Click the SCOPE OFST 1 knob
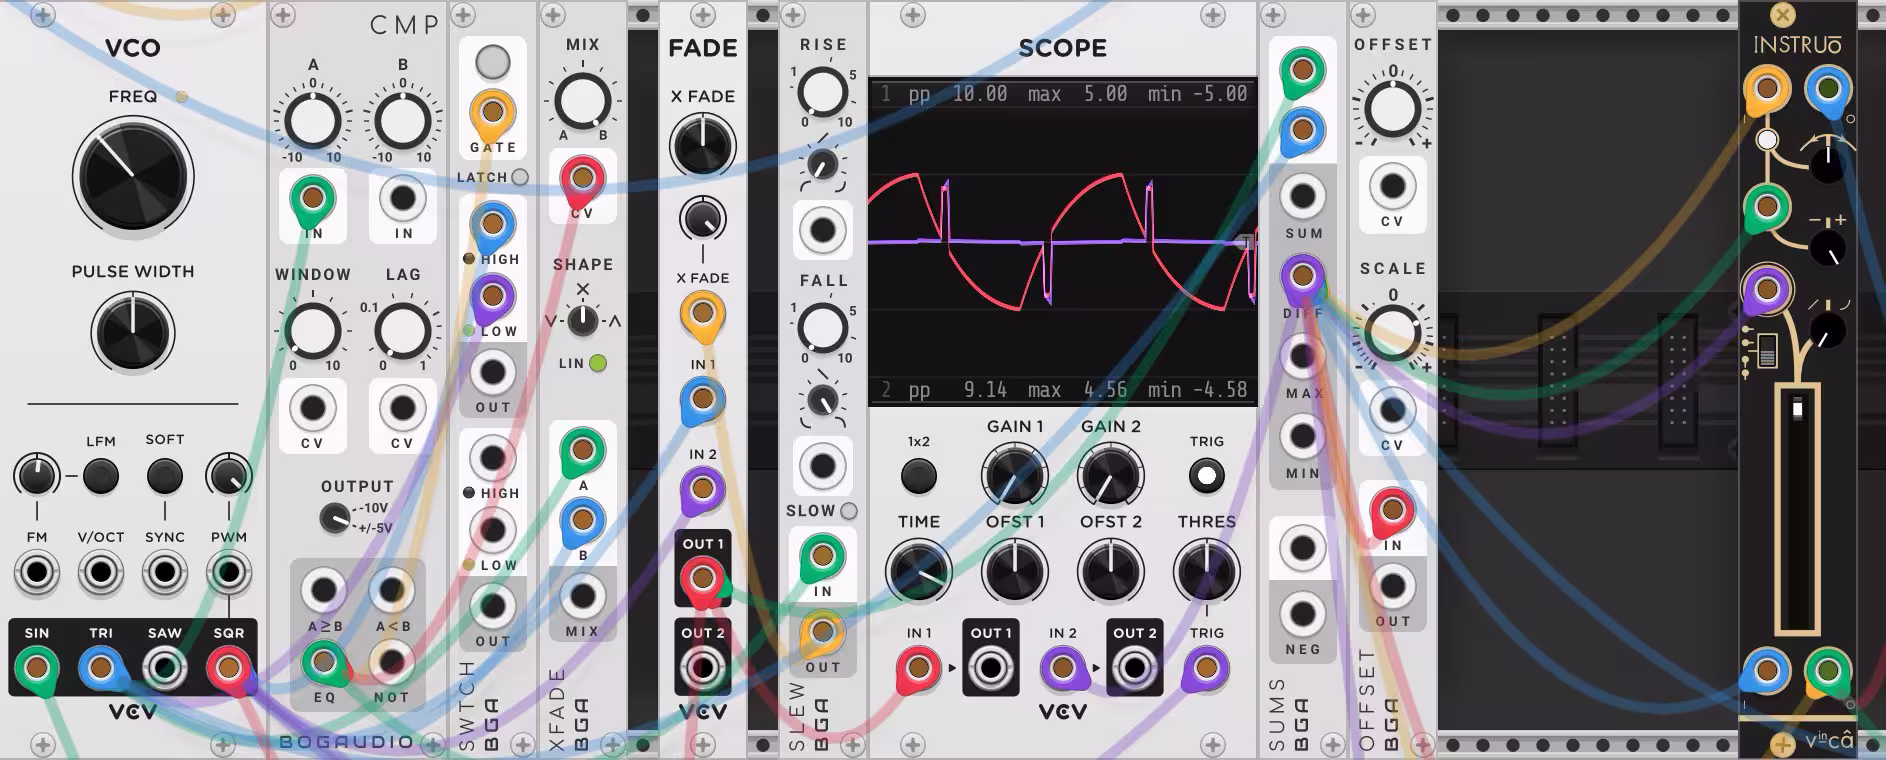Screen dimensions: 1886x760 coord(1014,573)
